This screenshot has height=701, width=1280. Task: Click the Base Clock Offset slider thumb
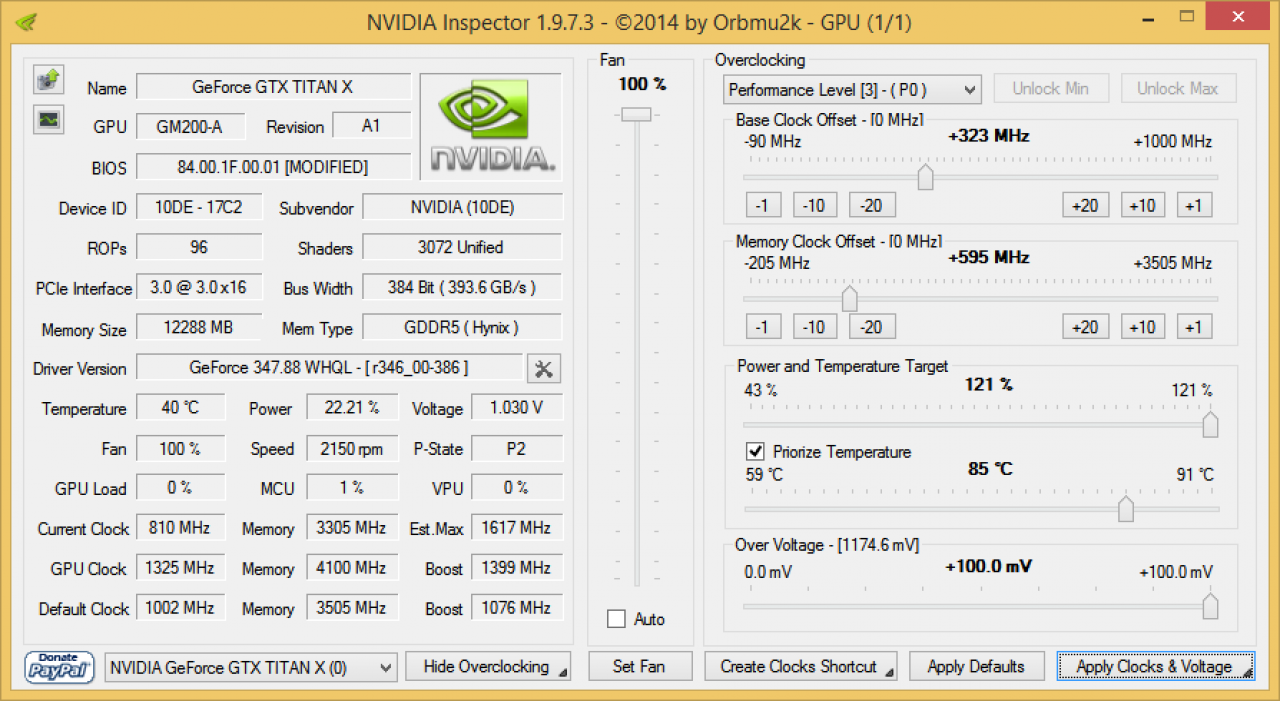pyautogui.click(x=926, y=177)
